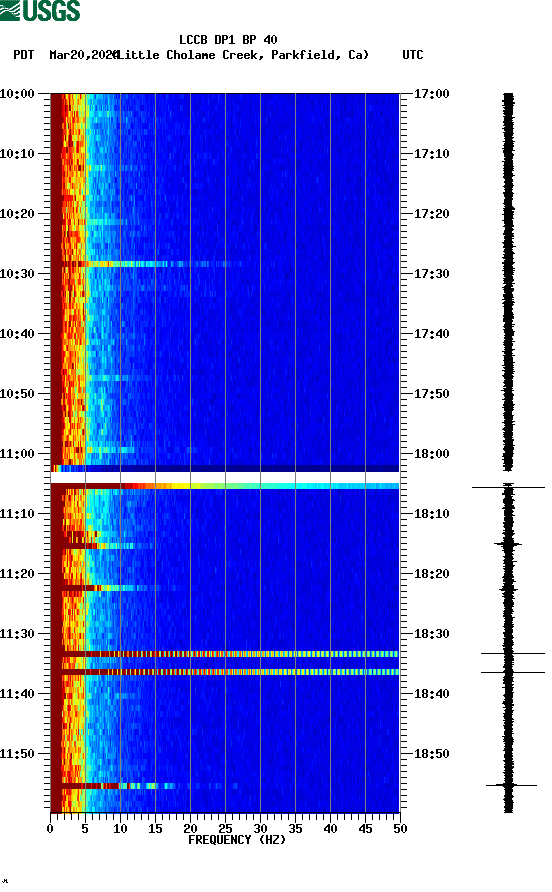Screen dimensions: 552x892
Task: Click the '18:40' UTC time label
Action: tap(431, 694)
